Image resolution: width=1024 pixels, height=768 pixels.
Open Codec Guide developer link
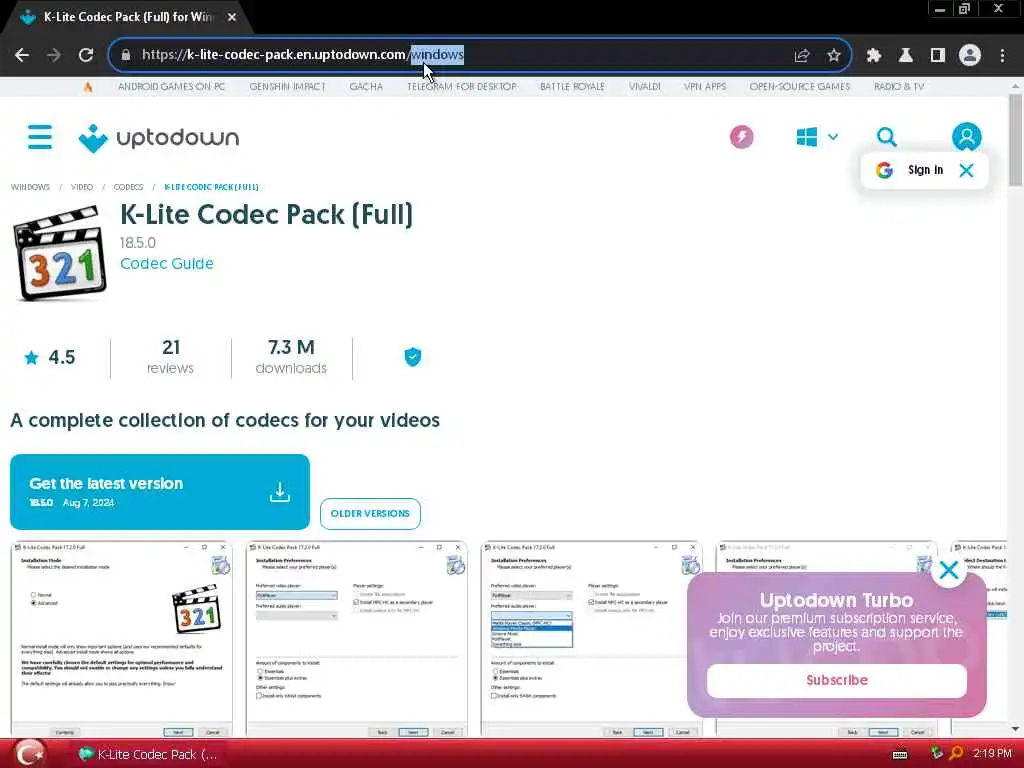[167, 264]
